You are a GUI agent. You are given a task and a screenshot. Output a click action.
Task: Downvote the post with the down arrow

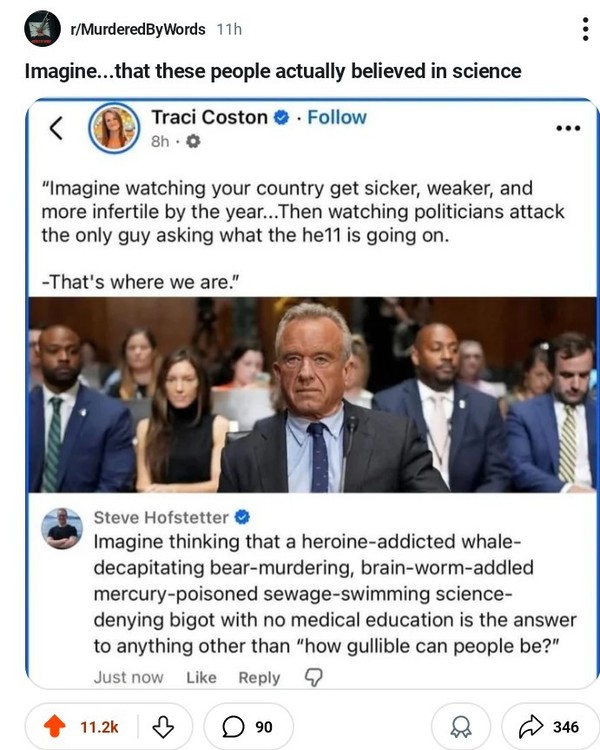coord(163,727)
